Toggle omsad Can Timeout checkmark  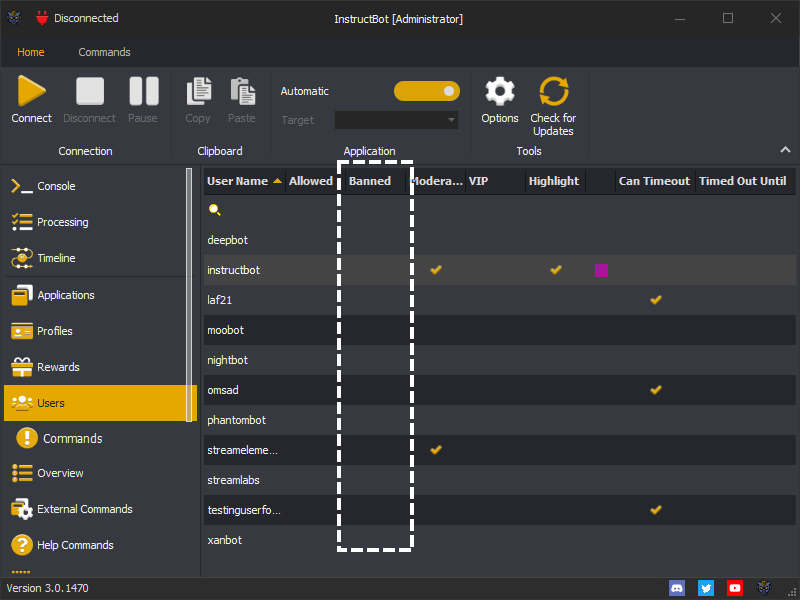[x=656, y=390]
